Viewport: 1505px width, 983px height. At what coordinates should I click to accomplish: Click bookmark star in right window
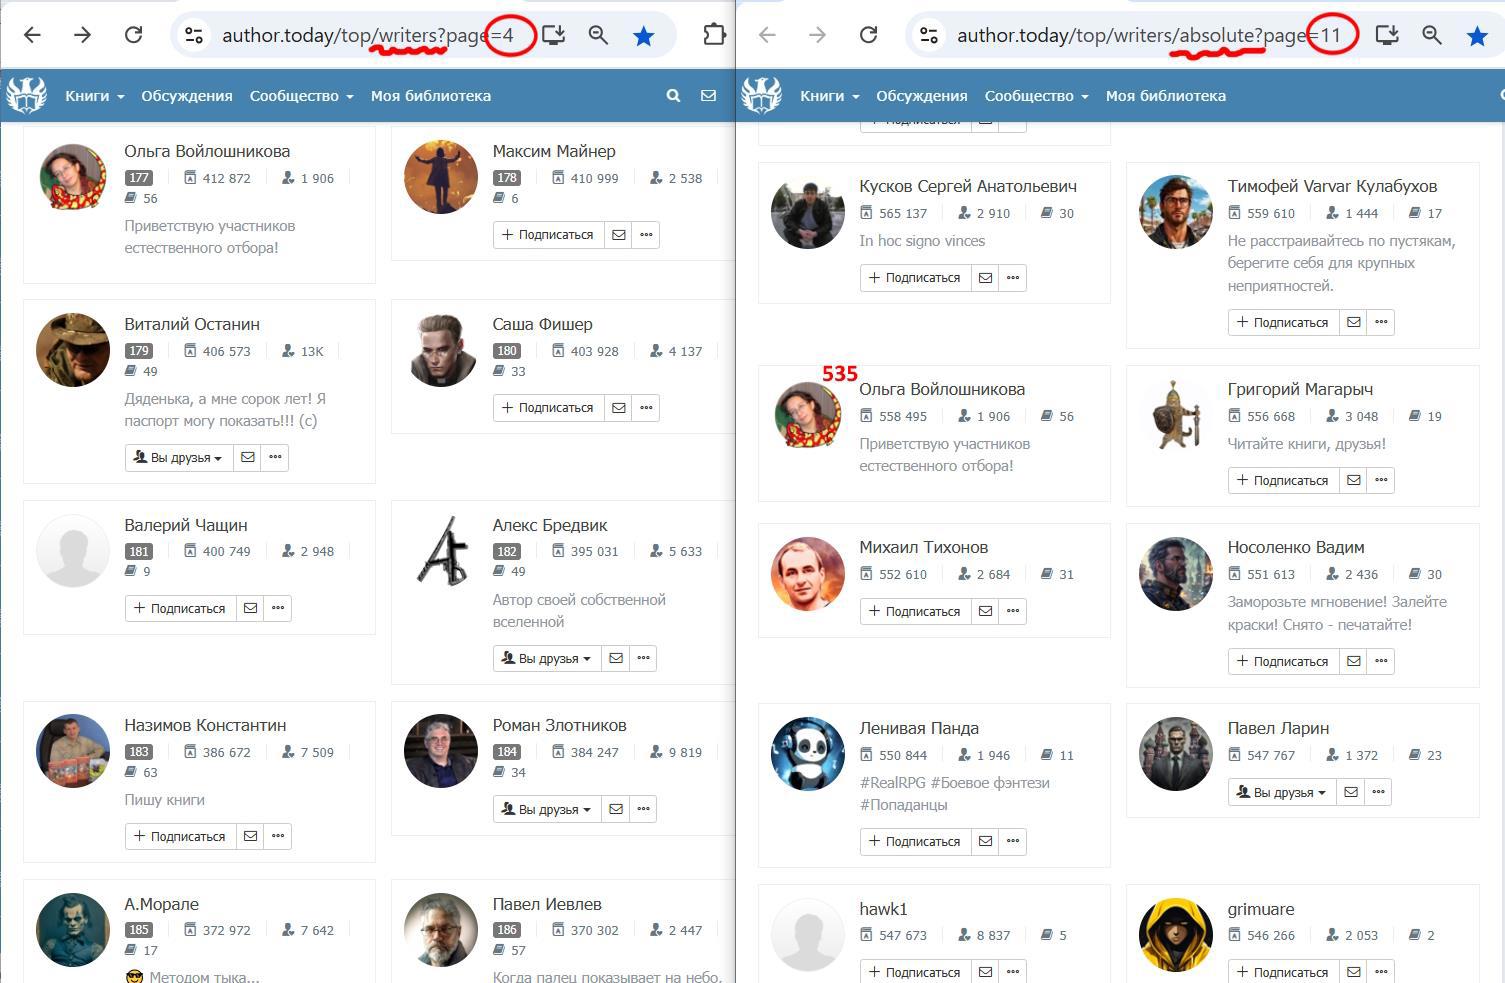[x=1477, y=36]
